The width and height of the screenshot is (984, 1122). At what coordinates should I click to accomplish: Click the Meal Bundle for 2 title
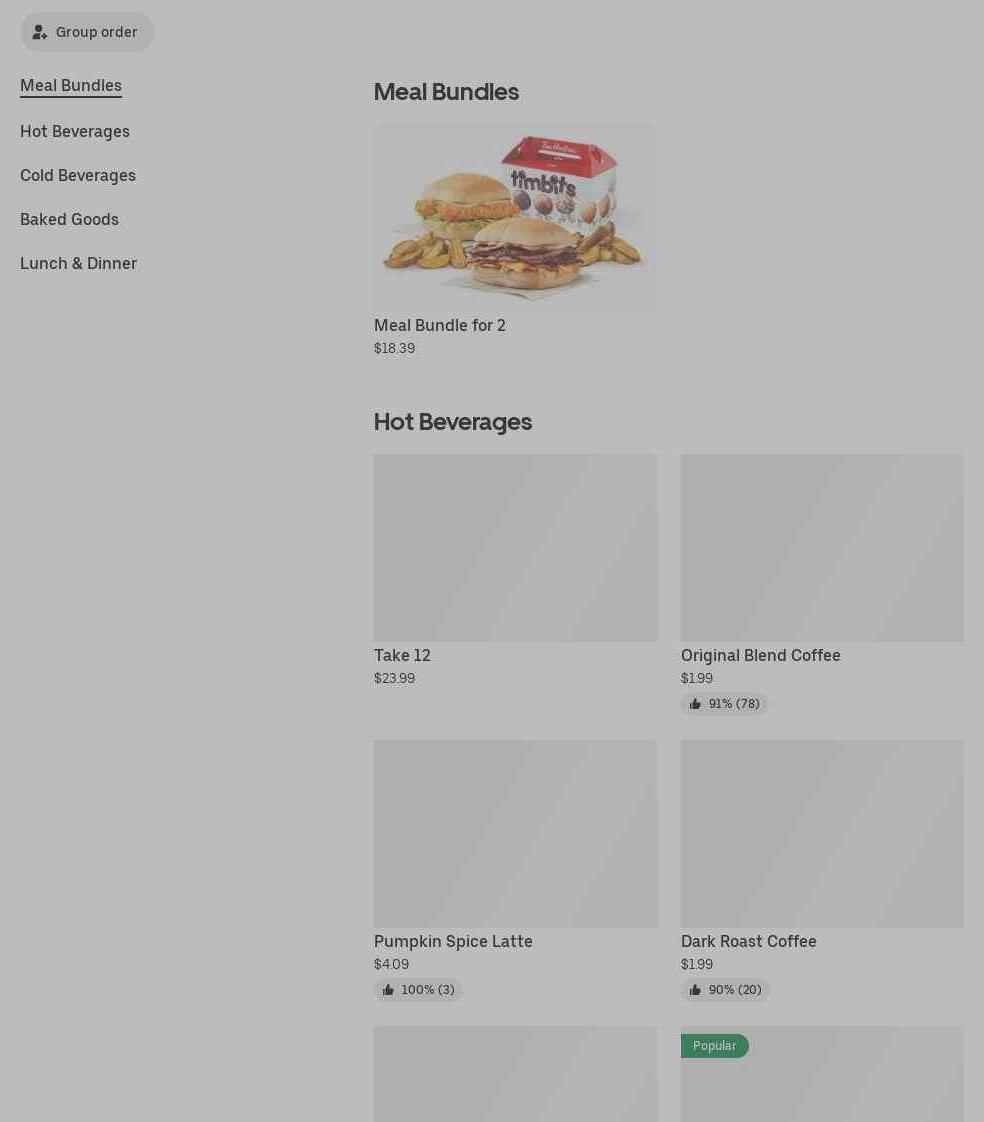[x=440, y=326]
